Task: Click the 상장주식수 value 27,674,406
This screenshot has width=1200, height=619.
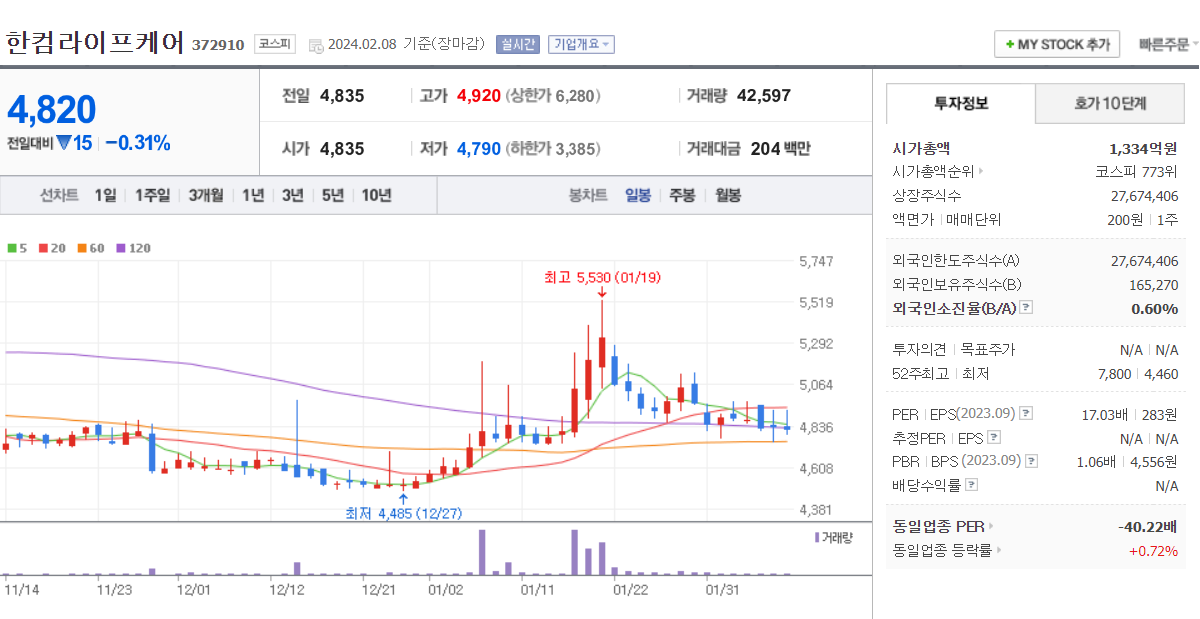Action: coord(1145,195)
